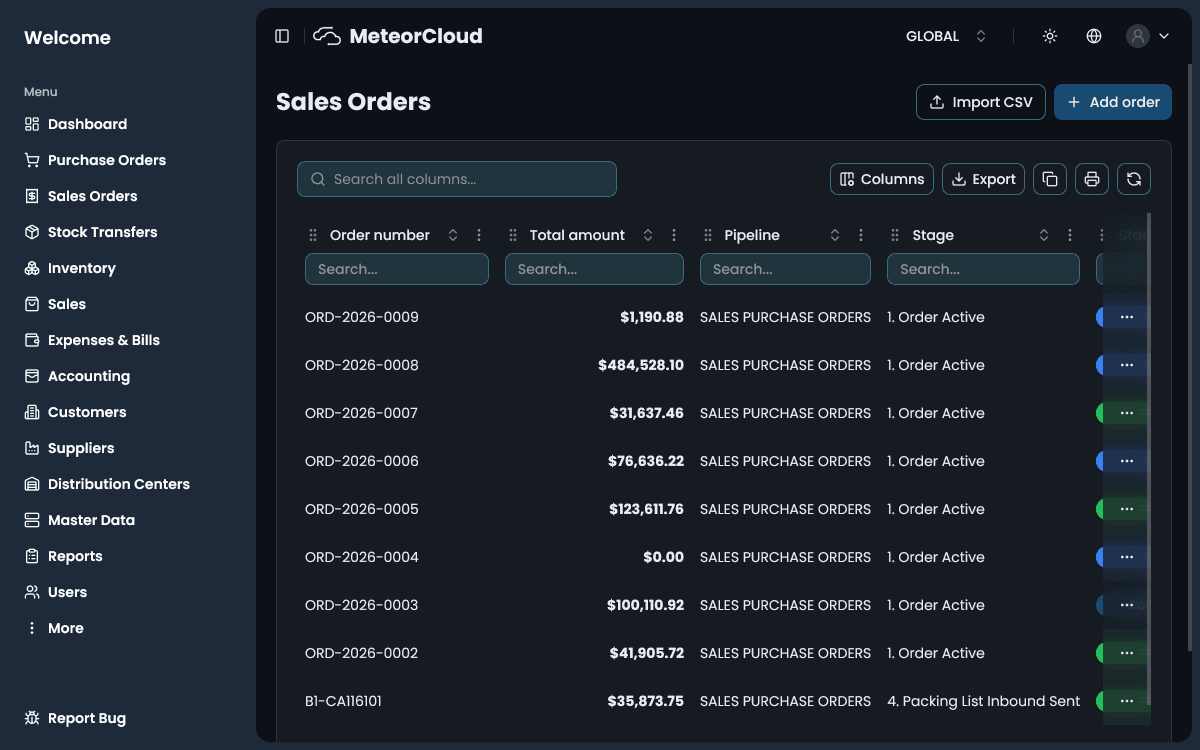The height and width of the screenshot is (750, 1200).
Task: Open Inventory from the sidebar menu
Action: pyautogui.click(x=84, y=268)
